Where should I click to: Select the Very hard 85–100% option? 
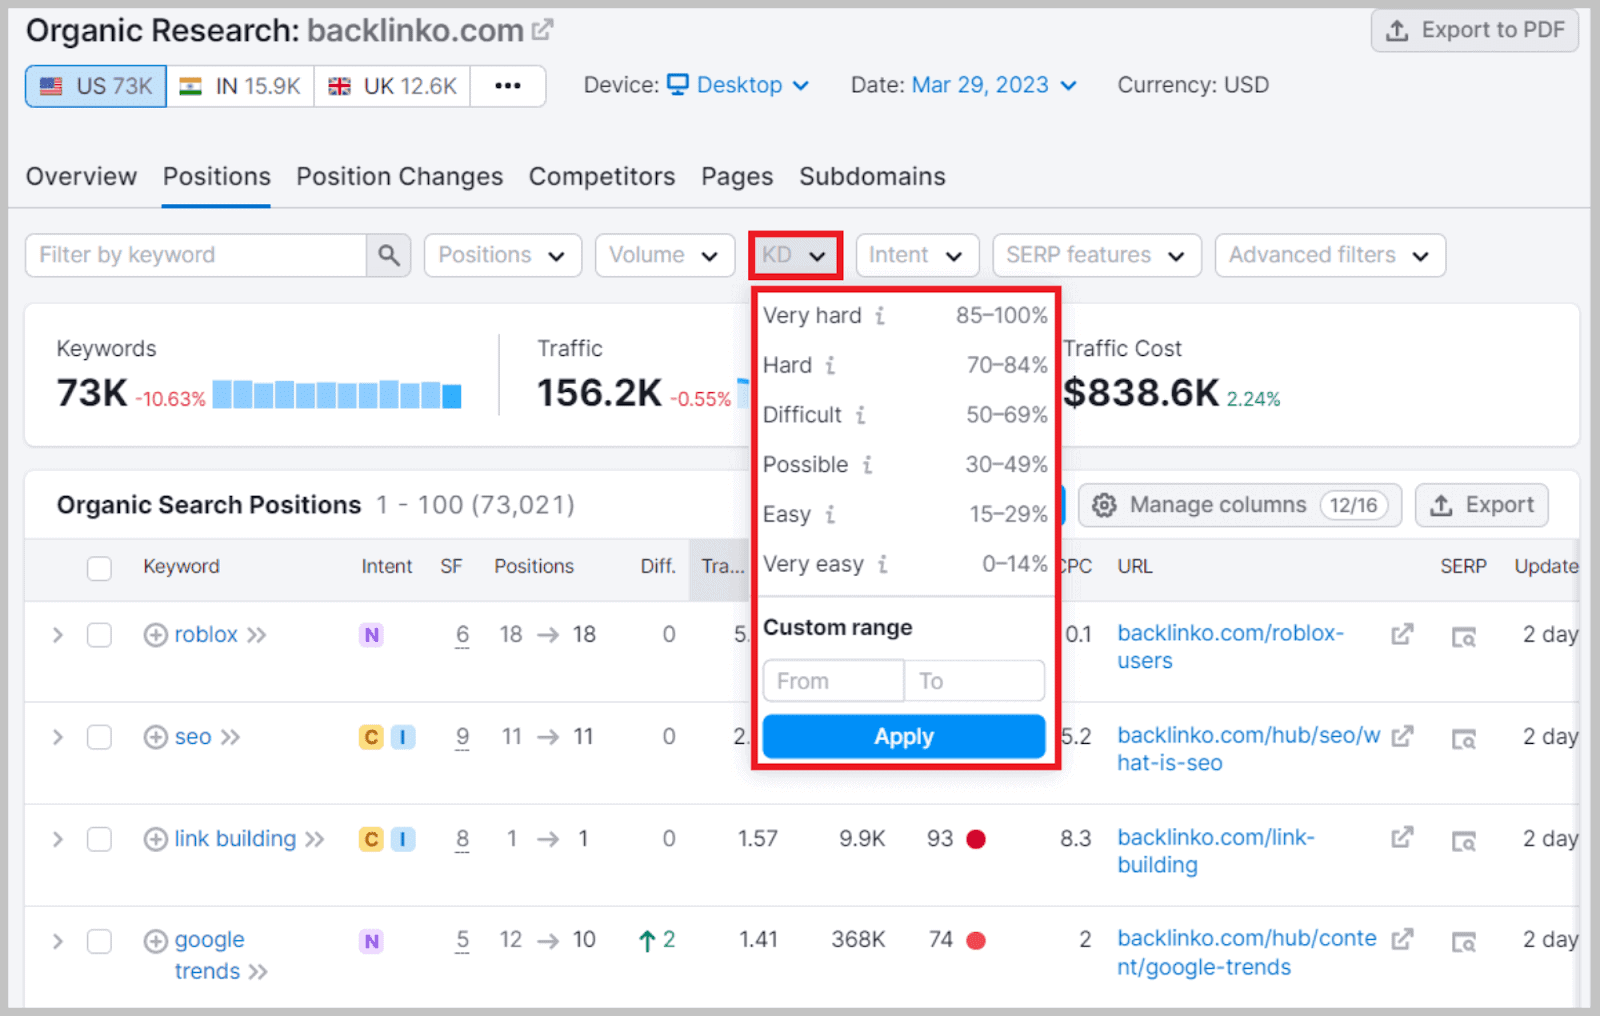coord(905,316)
